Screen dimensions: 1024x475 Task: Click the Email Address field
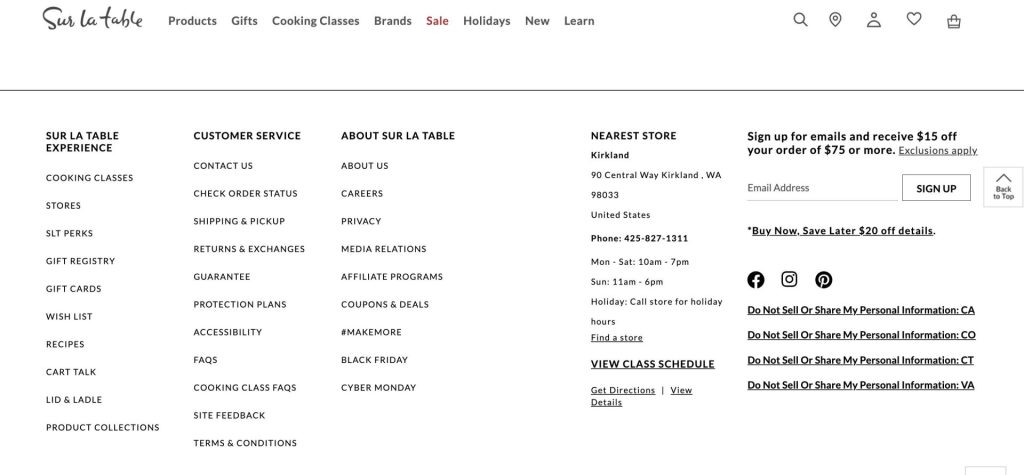(x=821, y=188)
